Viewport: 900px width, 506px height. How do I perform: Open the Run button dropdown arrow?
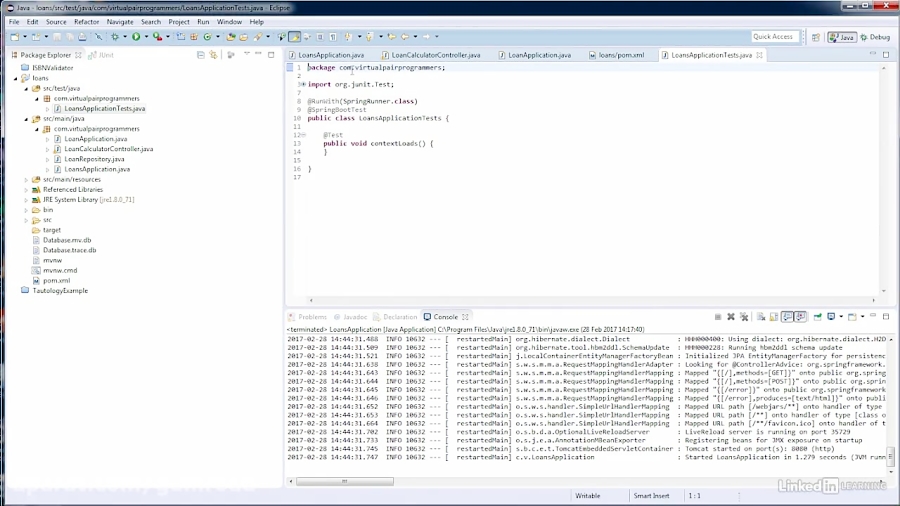point(145,37)
